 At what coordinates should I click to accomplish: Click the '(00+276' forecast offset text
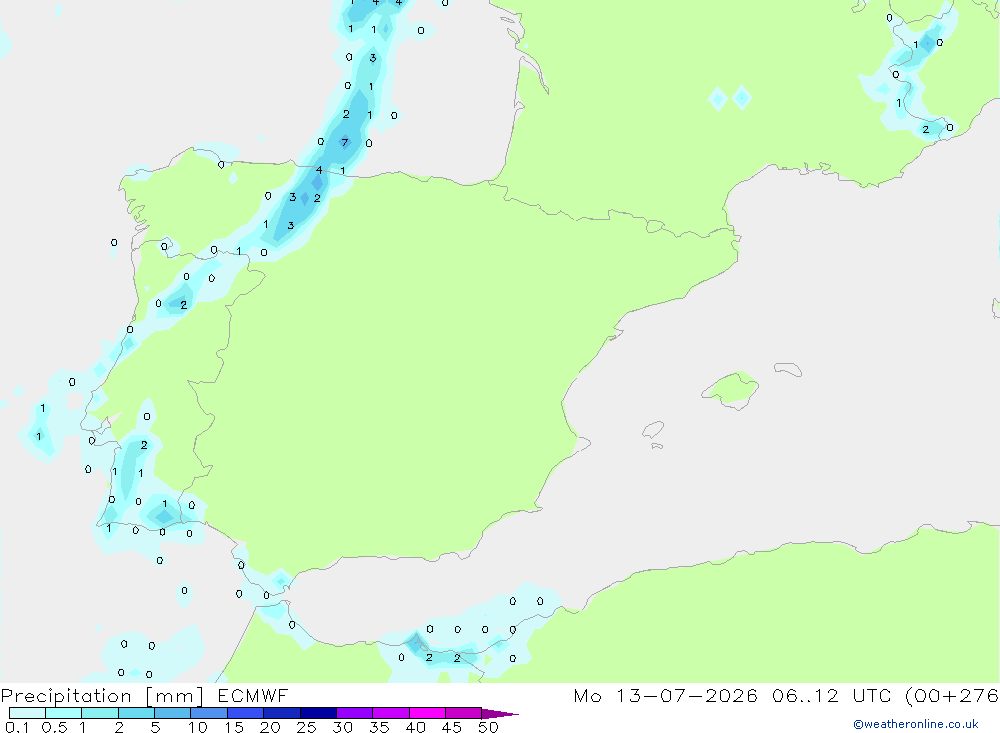(x=952, y=696)
